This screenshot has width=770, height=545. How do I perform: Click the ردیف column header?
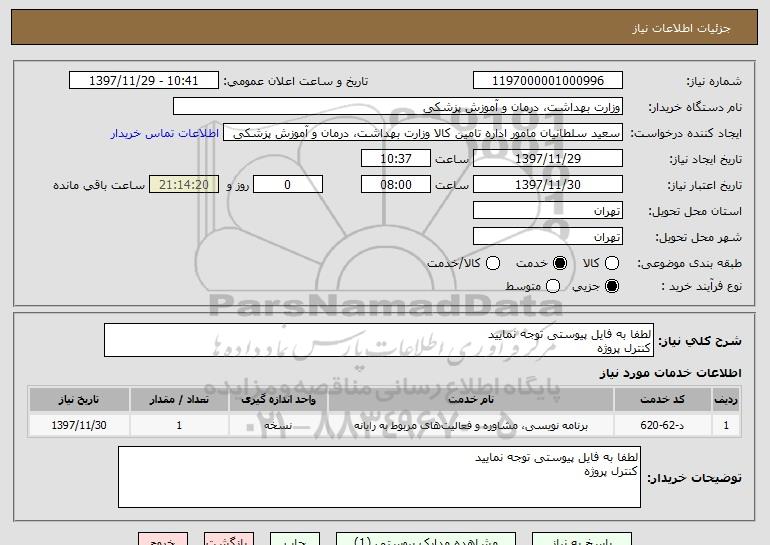pyautogui.click(x=726, y=400)
